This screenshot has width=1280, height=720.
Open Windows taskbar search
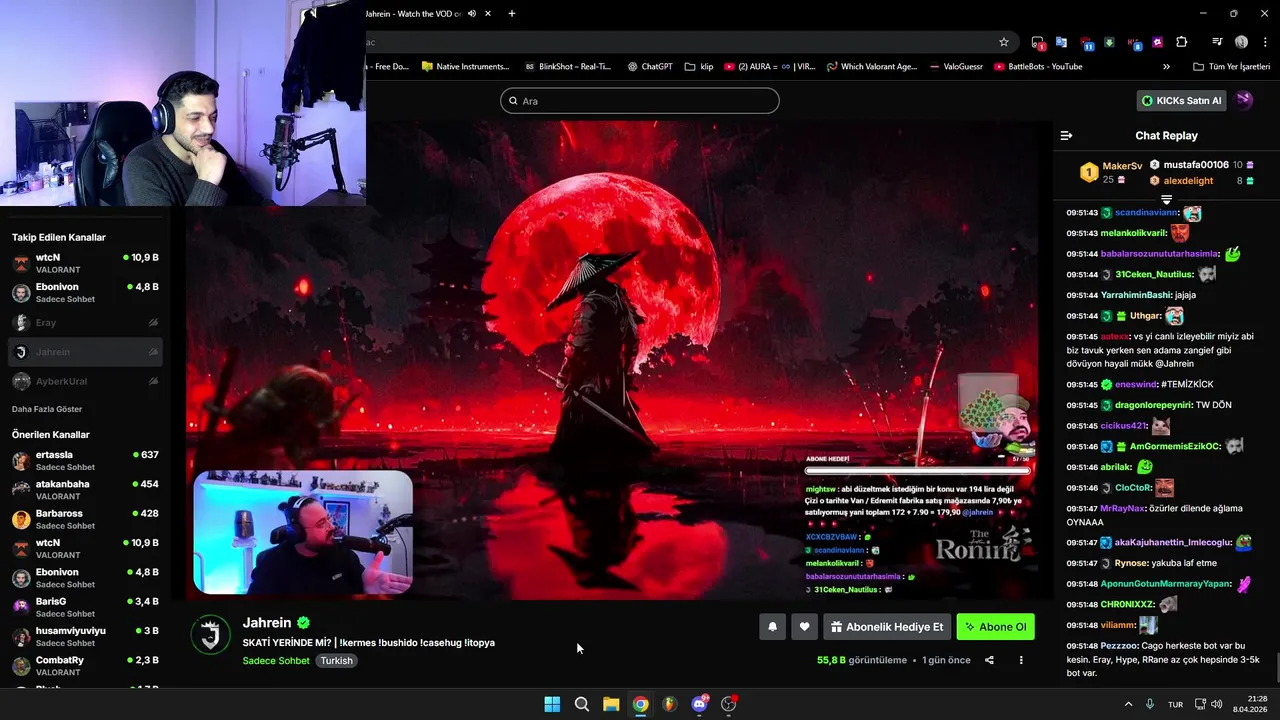click(x=581, y=704)
